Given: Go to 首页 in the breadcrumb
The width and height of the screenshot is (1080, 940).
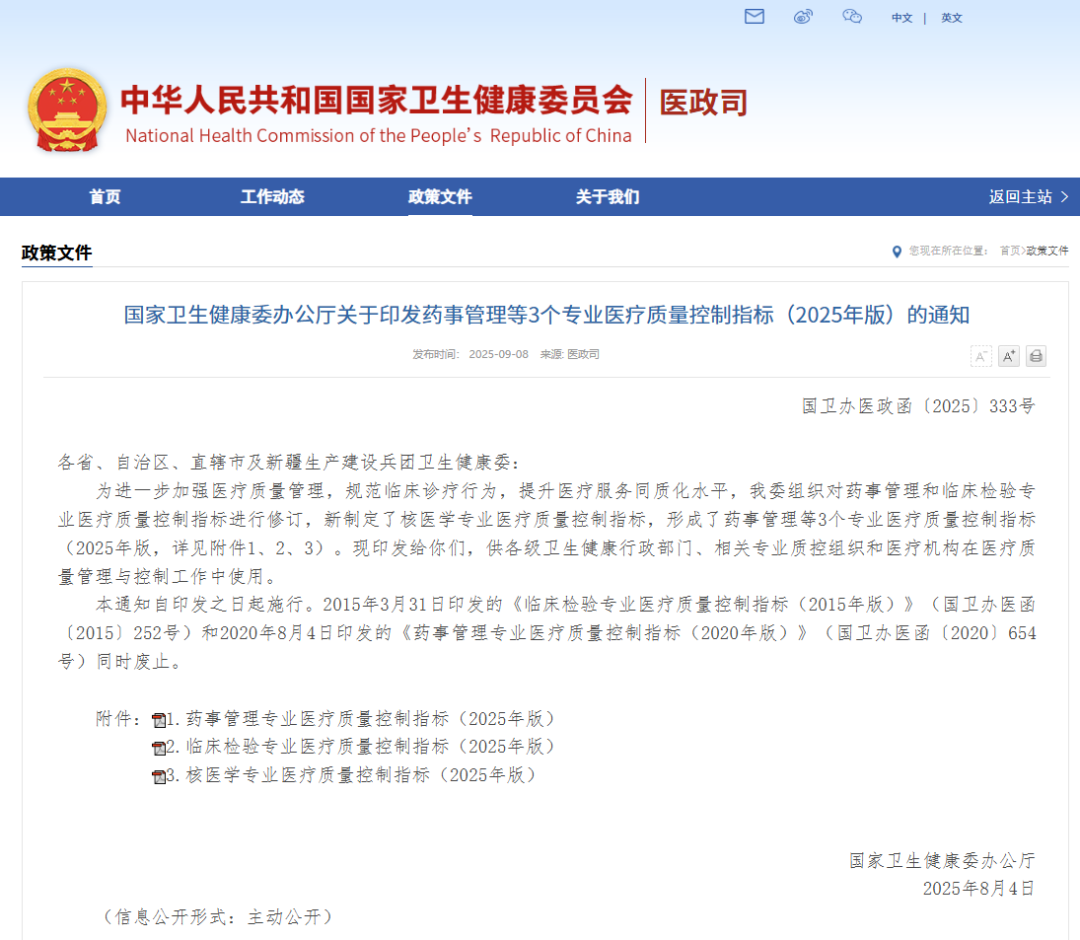Looking at the screenshot, I should click(1010, 251).
